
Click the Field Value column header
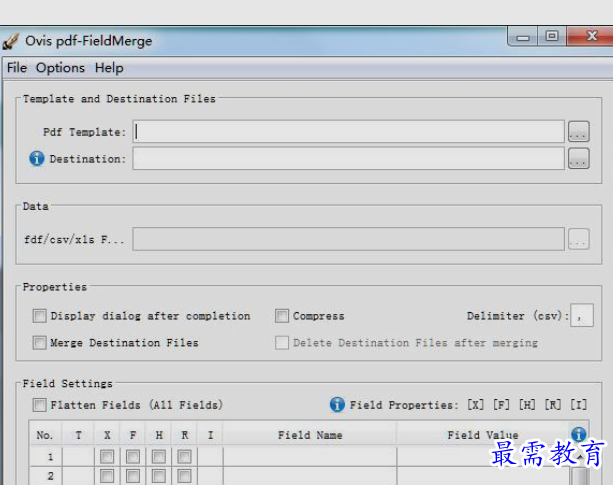pos(483,435)
